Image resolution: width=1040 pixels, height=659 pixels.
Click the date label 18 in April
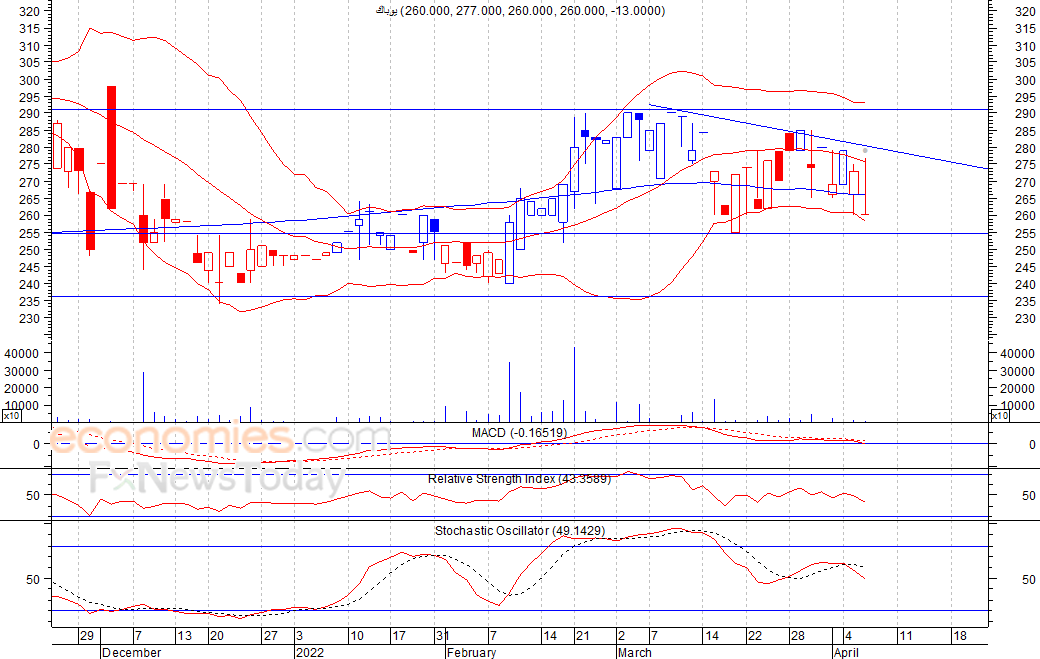[x=960, y=636]
